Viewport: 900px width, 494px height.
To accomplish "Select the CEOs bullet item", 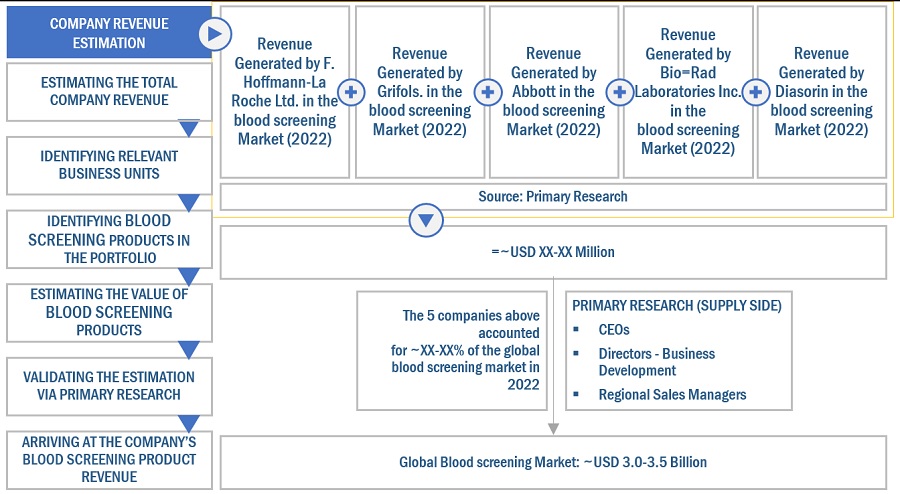I will coord(616,328).
